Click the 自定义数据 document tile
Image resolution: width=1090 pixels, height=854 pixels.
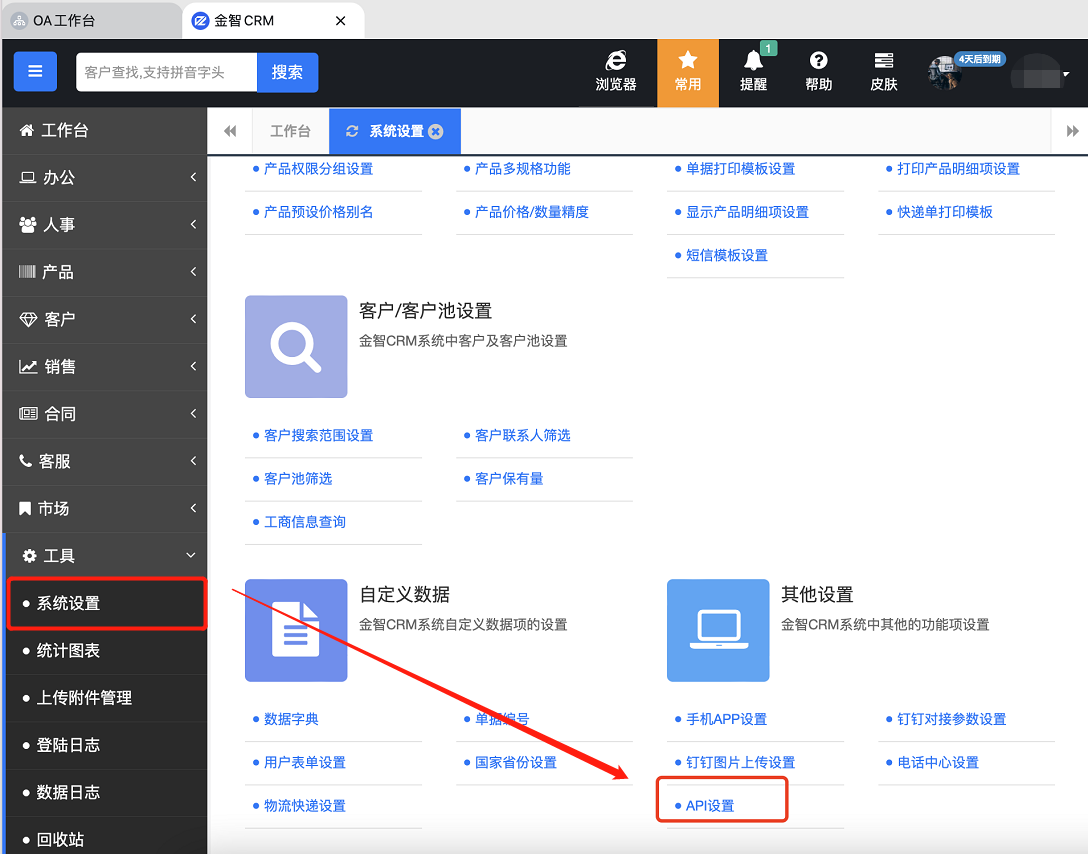click(296, 630)
